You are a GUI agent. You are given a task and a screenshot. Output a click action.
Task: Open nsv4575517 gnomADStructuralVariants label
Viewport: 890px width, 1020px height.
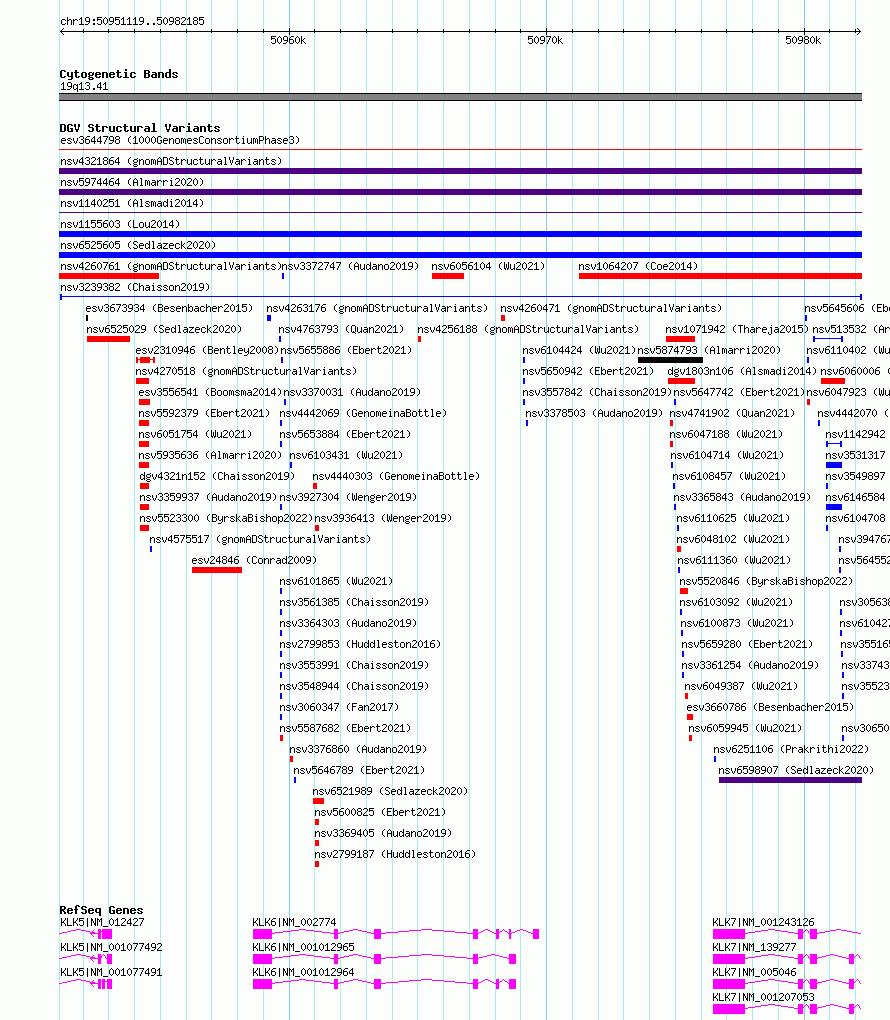point(260,539)
